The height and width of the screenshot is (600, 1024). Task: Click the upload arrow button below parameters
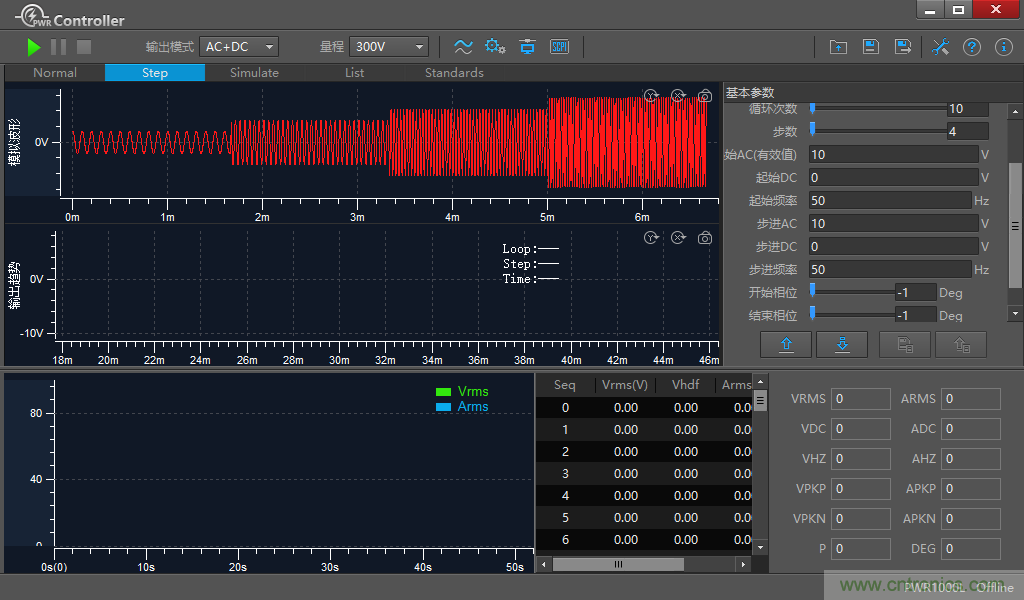pos(787,344)
